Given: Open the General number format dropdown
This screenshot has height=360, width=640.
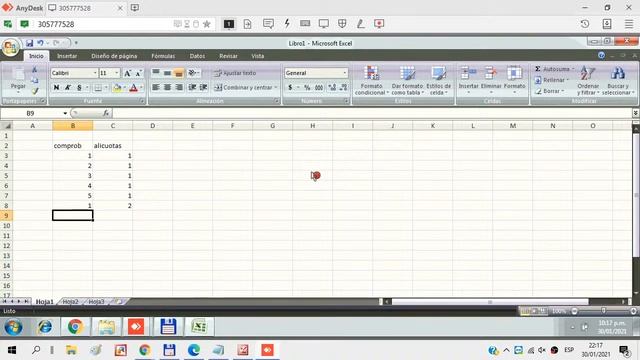Looking at the screenshot, I should [x=345, y=73].
